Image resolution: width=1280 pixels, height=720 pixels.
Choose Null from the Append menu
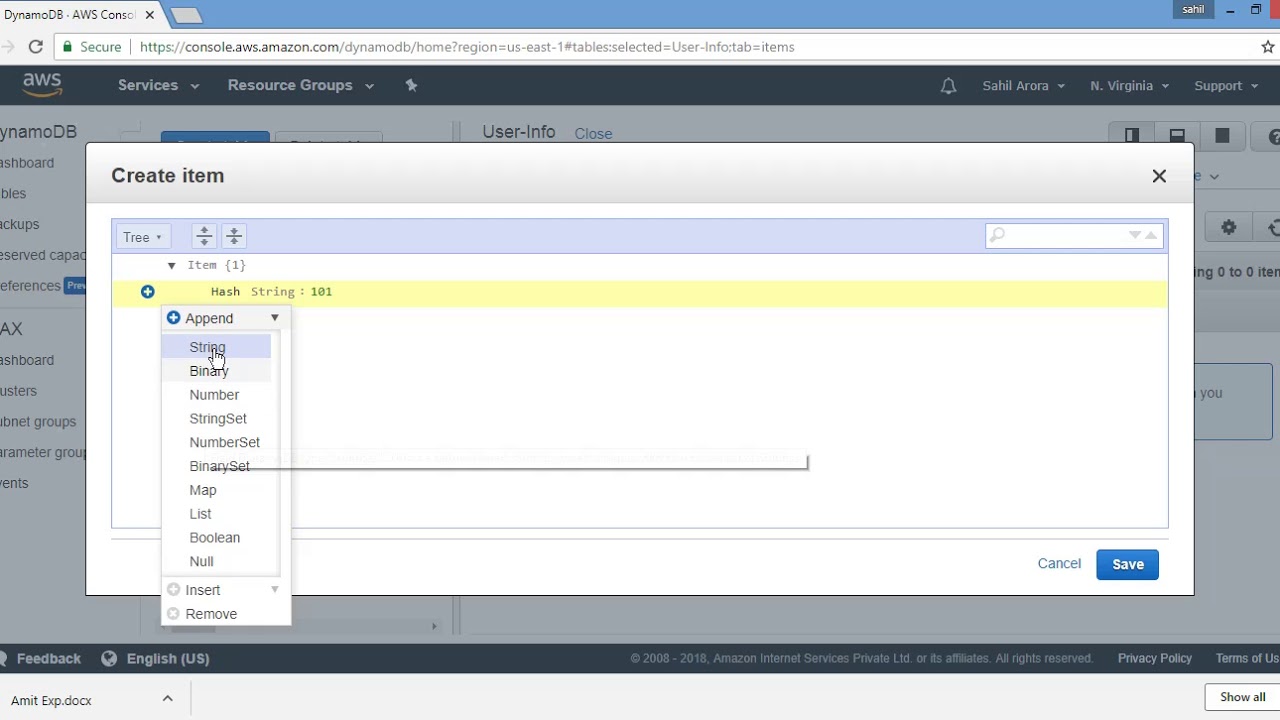point(216,562)
